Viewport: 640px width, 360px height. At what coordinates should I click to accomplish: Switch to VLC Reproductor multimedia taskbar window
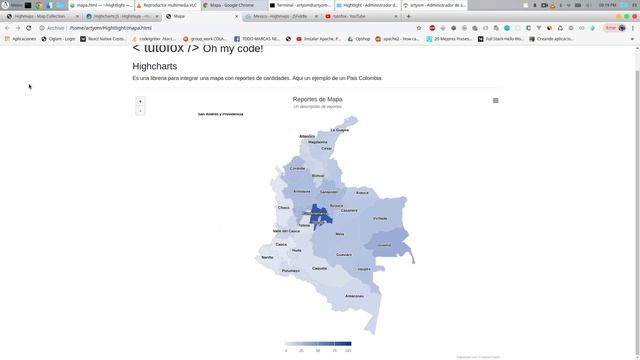point(167,5)
